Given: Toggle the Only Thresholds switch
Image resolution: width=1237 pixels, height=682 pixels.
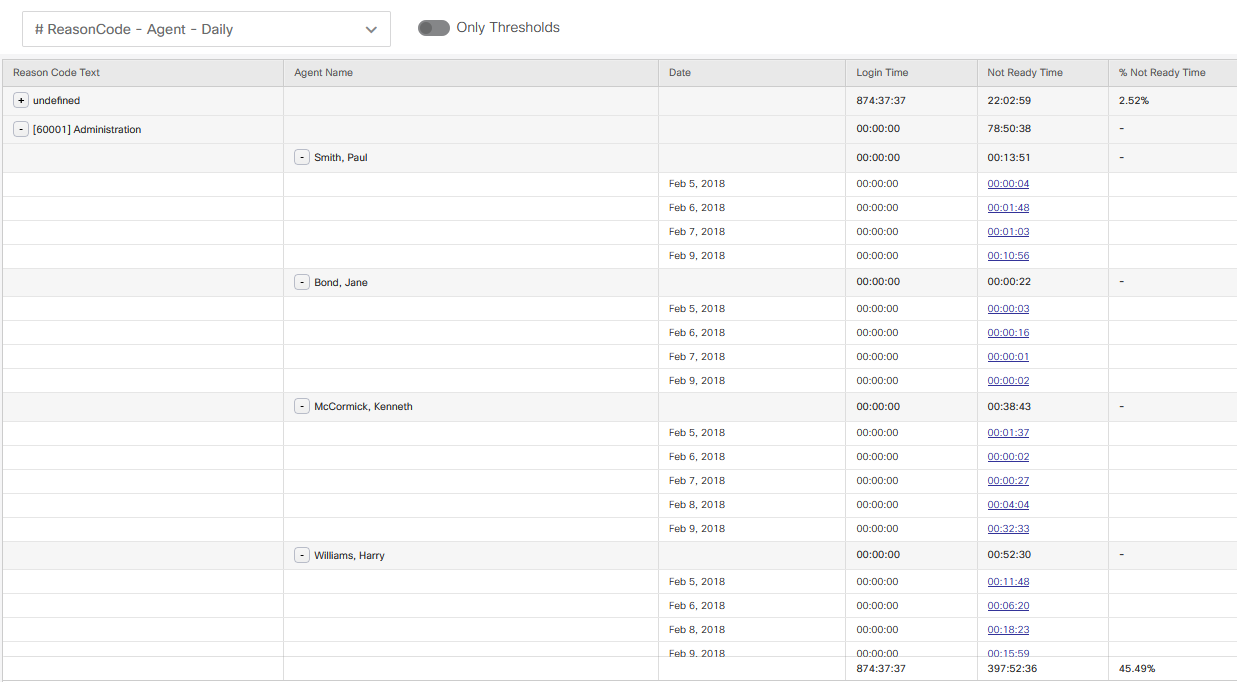Looking at the screenshot, I should [x=434, y=28].
